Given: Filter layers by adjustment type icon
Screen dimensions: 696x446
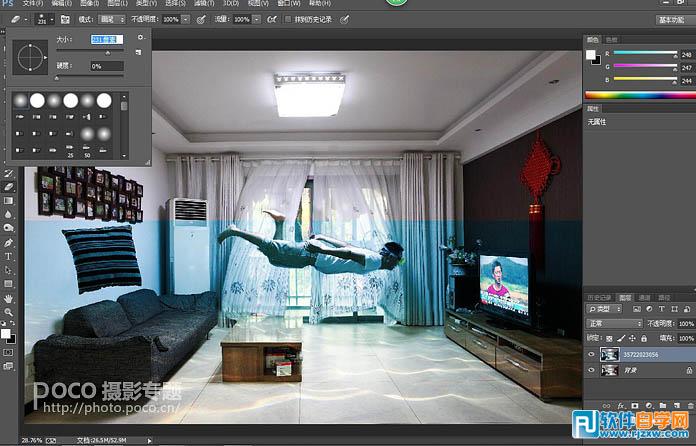Looking at the screenshot, I should [649, 309].
